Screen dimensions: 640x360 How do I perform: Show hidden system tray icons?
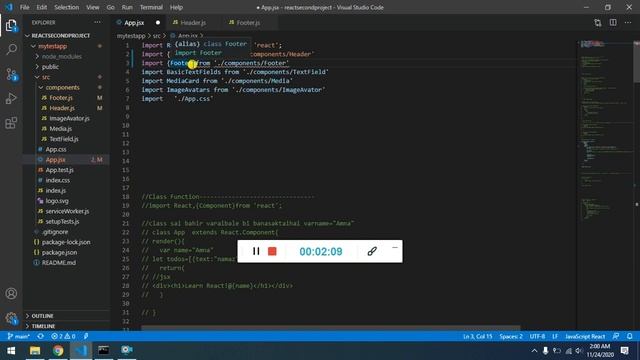[534, 351]
